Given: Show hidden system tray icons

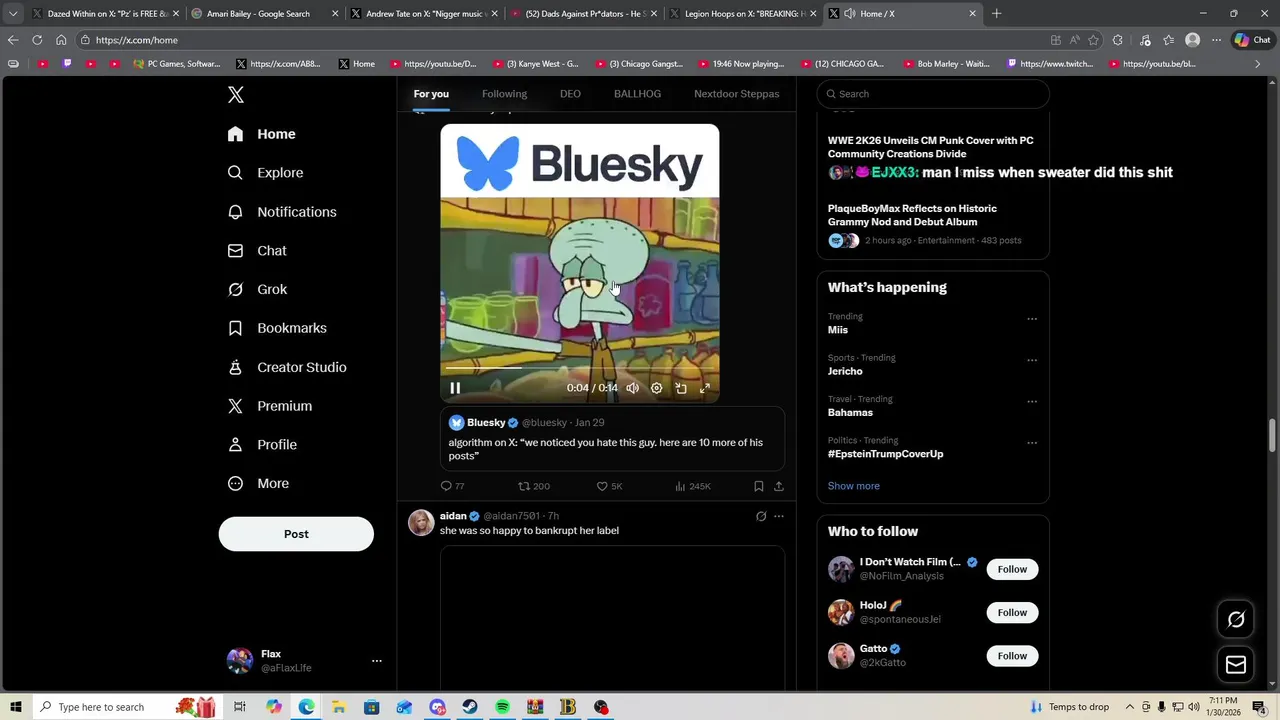Looking at the screenshot, I should [1130, 707].
